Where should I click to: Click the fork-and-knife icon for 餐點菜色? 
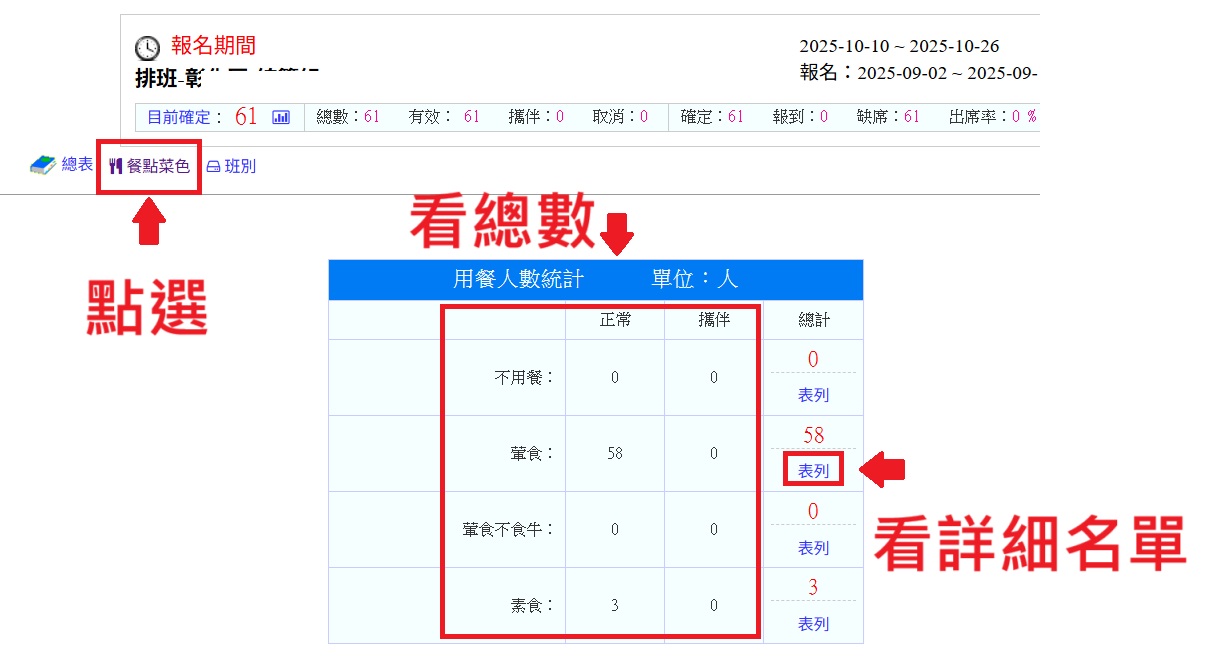tap(116, 166)
